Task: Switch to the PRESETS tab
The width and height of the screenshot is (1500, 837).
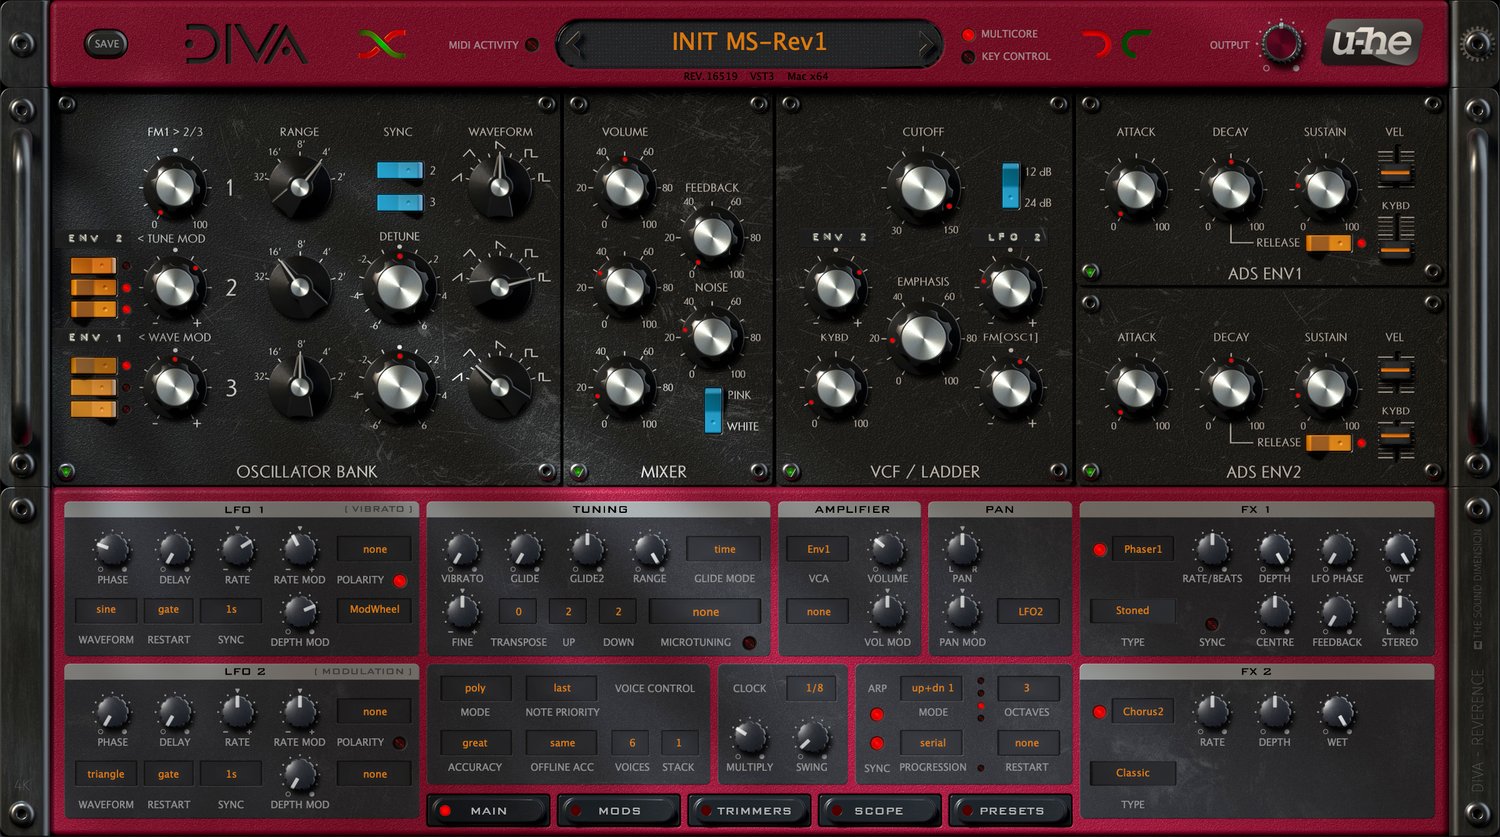Action: pos(1010,811)
